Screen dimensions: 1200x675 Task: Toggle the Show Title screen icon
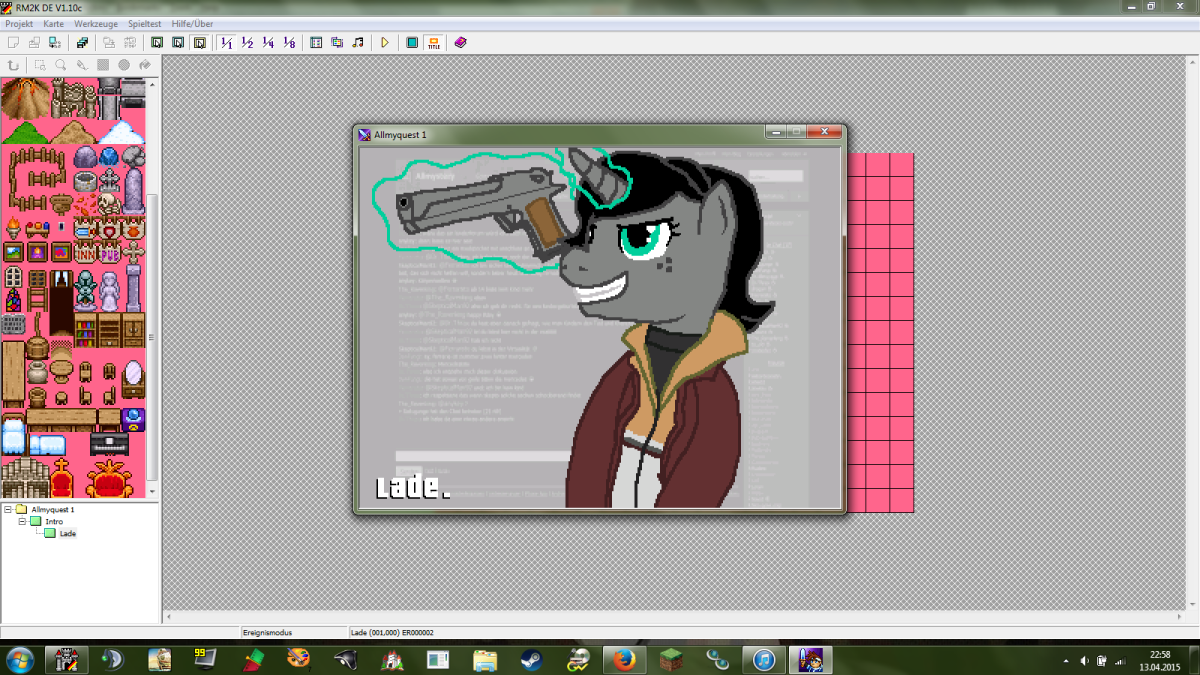point(433,43)
